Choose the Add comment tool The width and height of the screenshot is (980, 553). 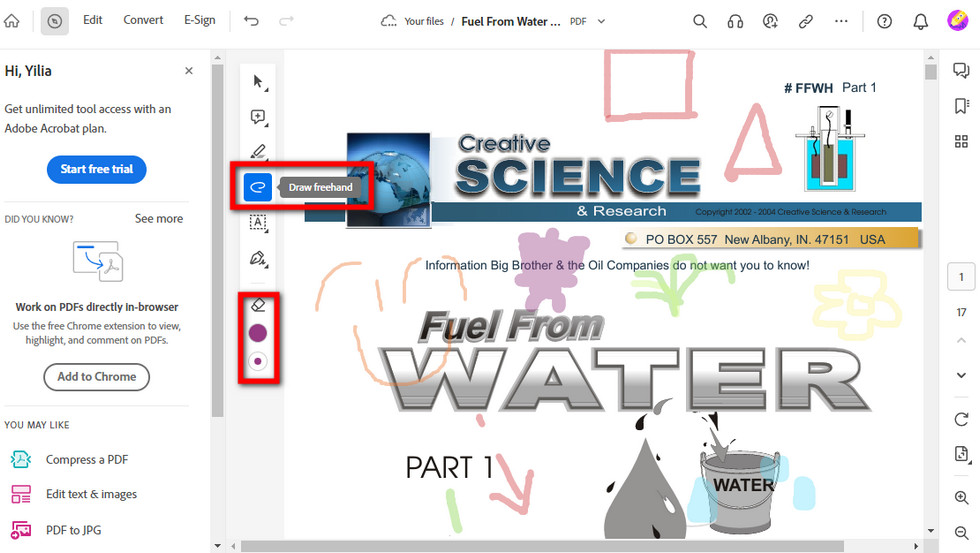click(x=258, y=117)
